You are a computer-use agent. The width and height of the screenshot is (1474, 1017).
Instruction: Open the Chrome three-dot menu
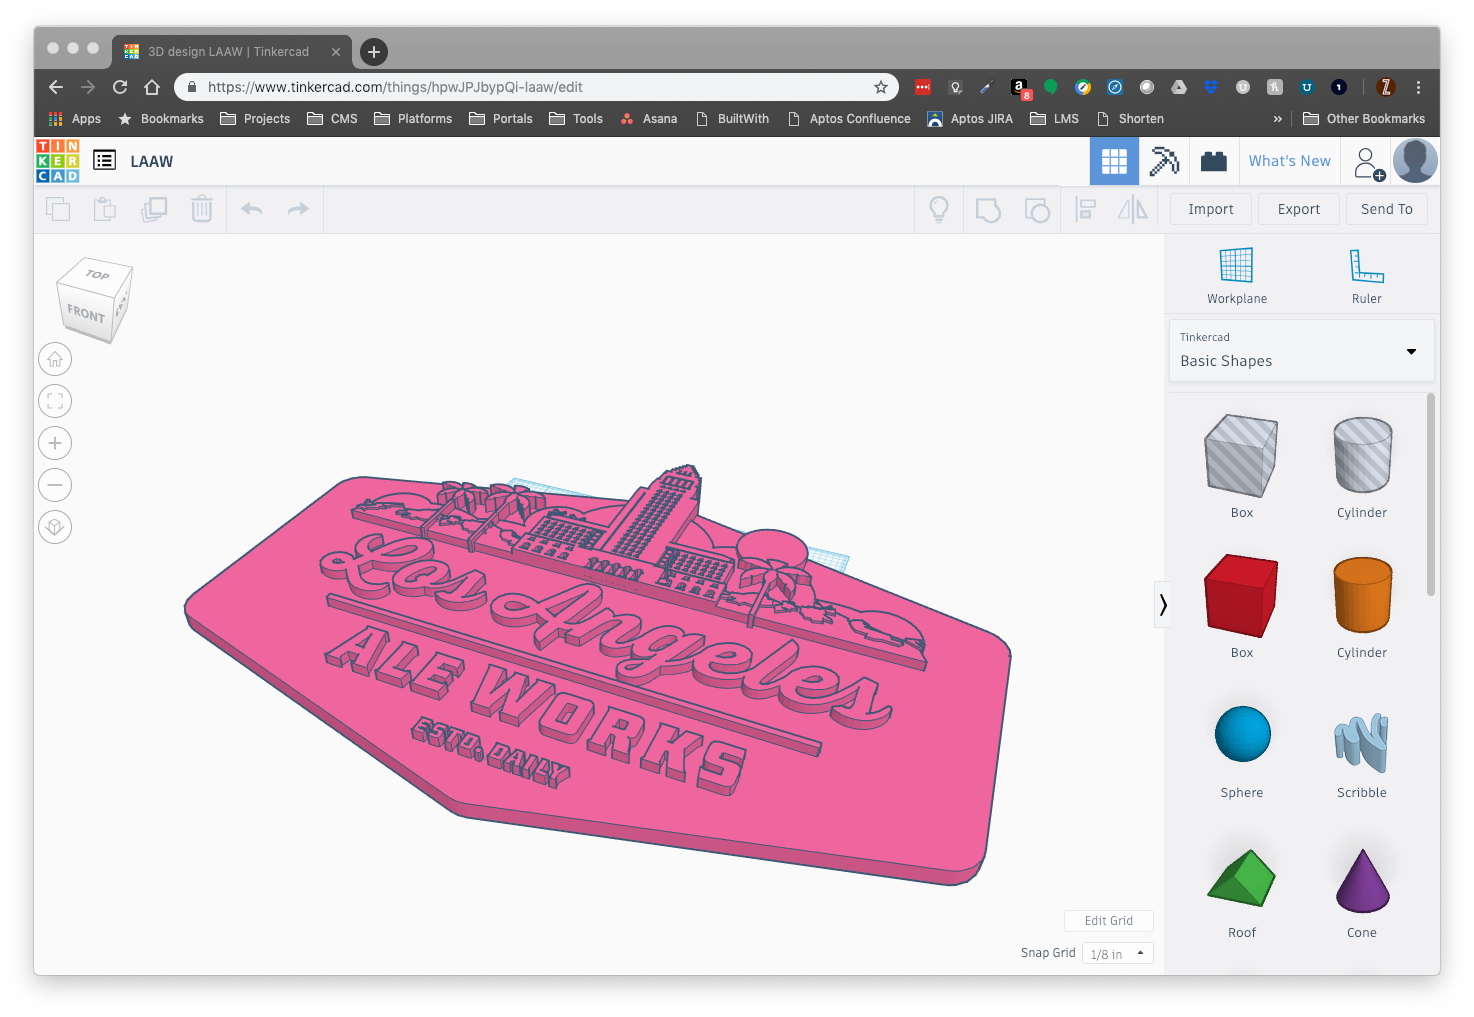point(1418,87)
